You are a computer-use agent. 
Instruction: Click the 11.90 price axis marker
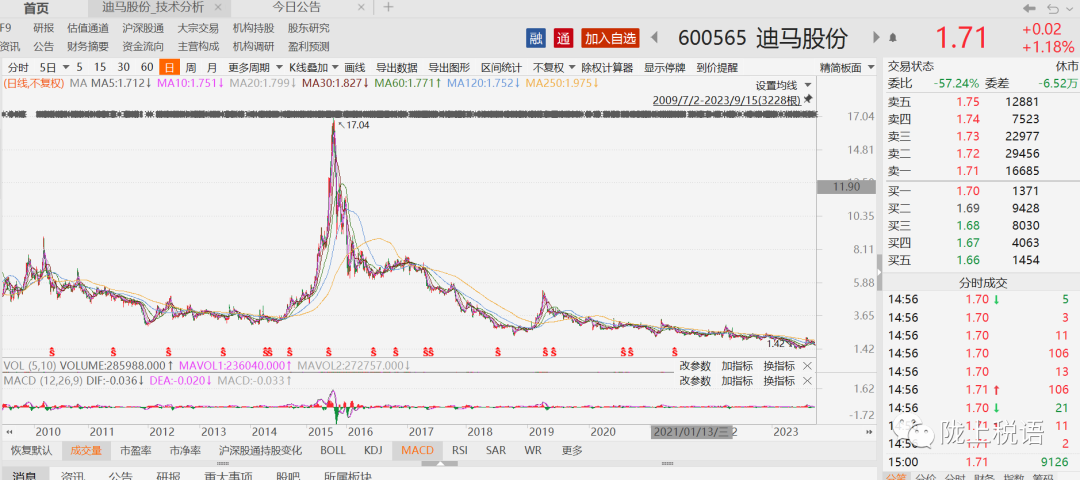pyautogui.click(x=847, y=187)
